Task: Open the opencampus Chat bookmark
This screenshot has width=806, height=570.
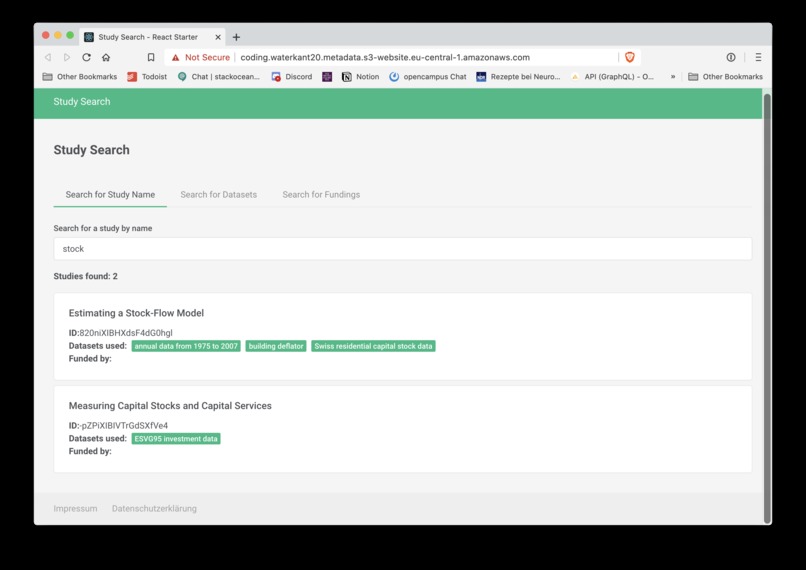Action: tap(428, 77)
